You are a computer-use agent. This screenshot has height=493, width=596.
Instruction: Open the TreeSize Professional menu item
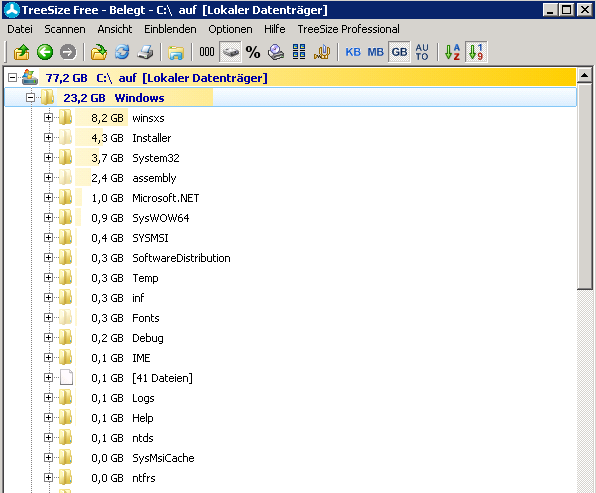348,29
